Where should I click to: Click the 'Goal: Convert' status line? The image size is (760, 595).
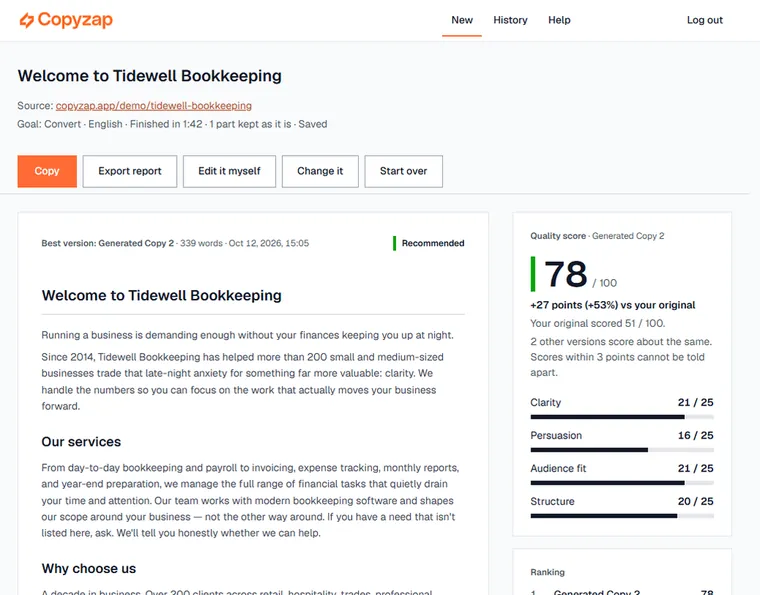172,124
